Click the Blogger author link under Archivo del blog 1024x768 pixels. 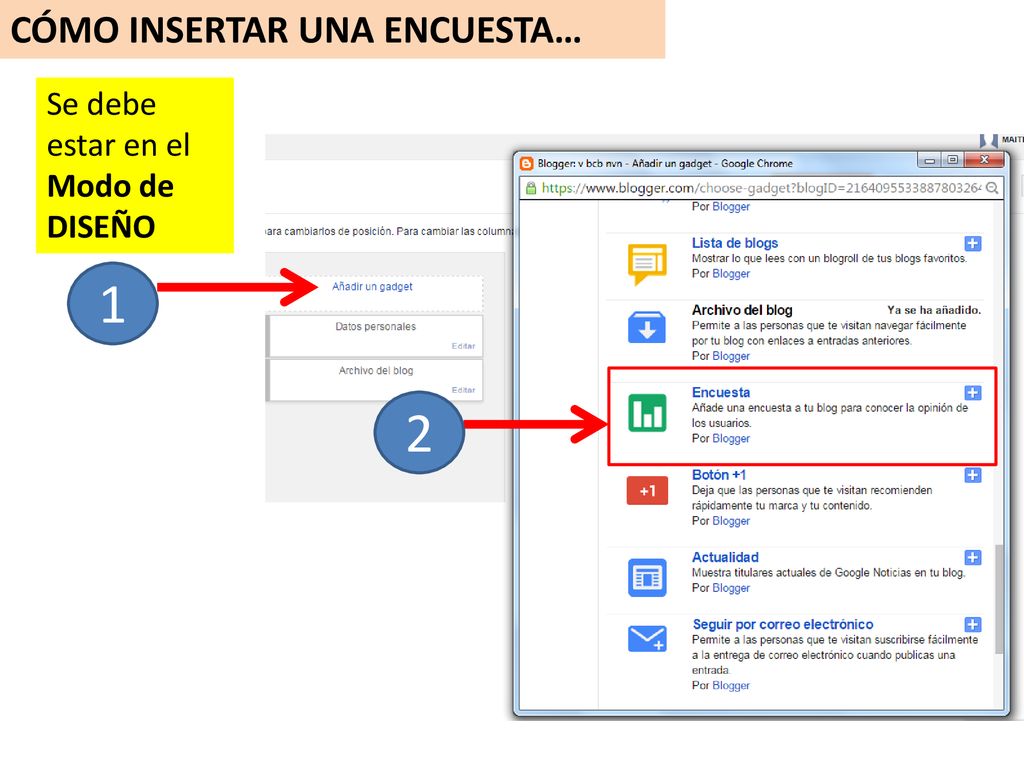(x=731, y=356)
